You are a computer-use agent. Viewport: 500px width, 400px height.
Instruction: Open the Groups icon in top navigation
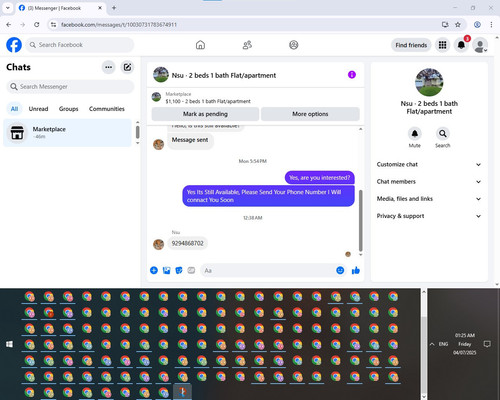coord(294,45)
